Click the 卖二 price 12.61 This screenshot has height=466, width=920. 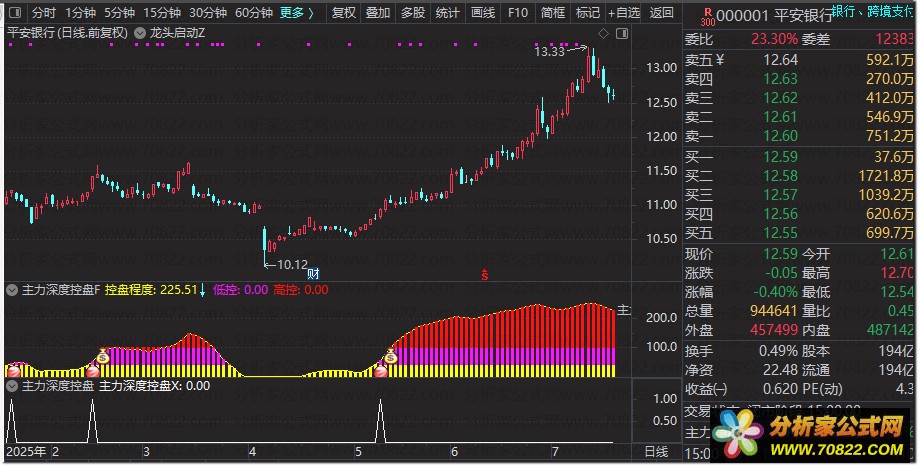[780, 117]
